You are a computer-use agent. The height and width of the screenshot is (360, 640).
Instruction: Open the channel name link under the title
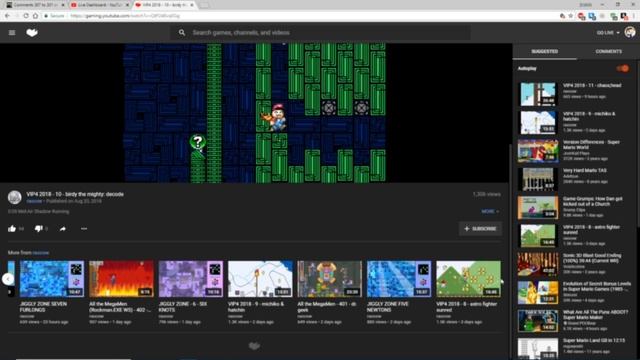34,201
